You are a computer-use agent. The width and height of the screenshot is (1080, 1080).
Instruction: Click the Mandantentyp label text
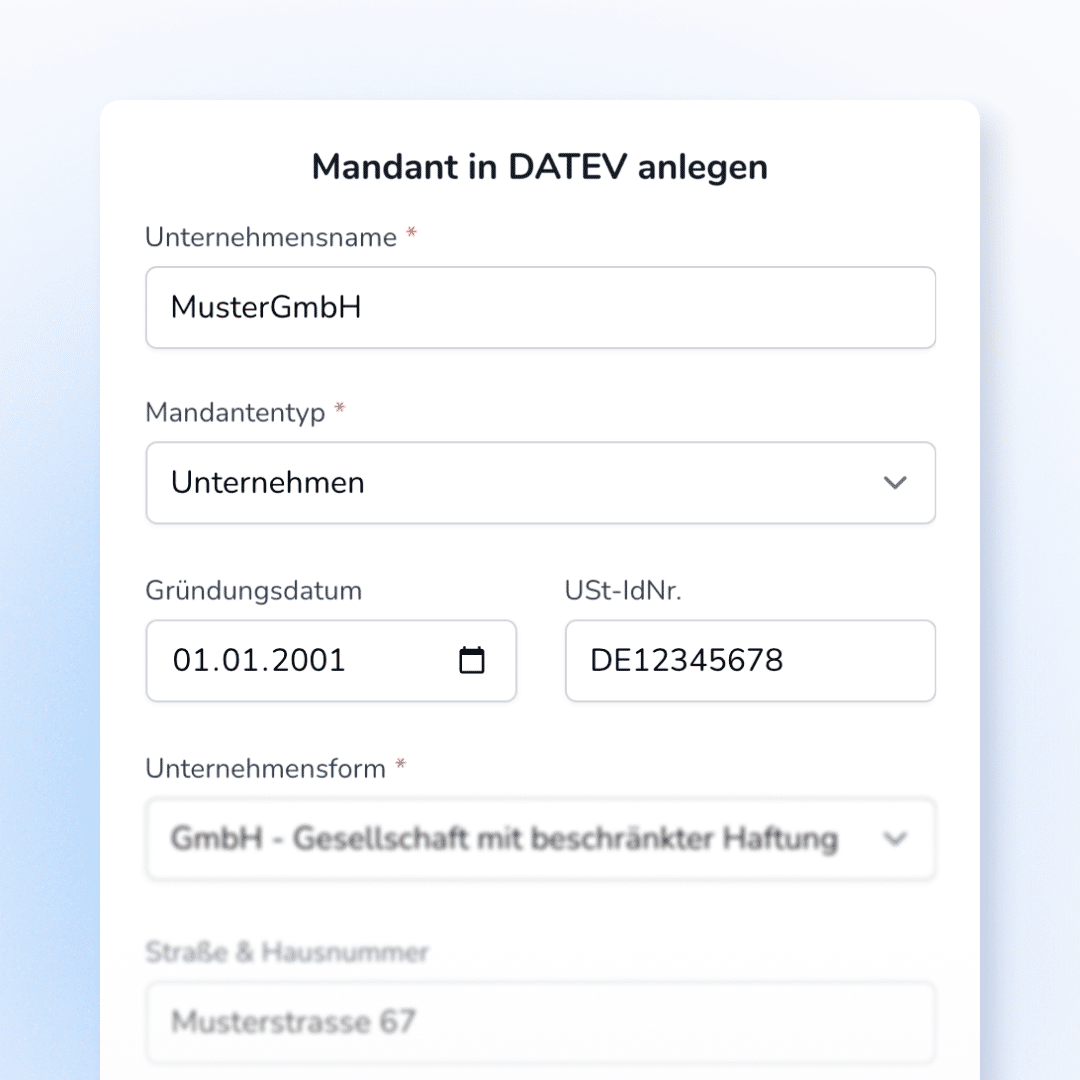coord(235,412)
